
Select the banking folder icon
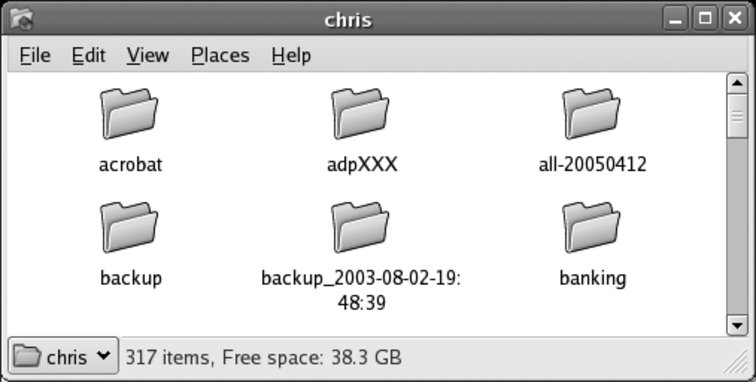click(591, 228)
